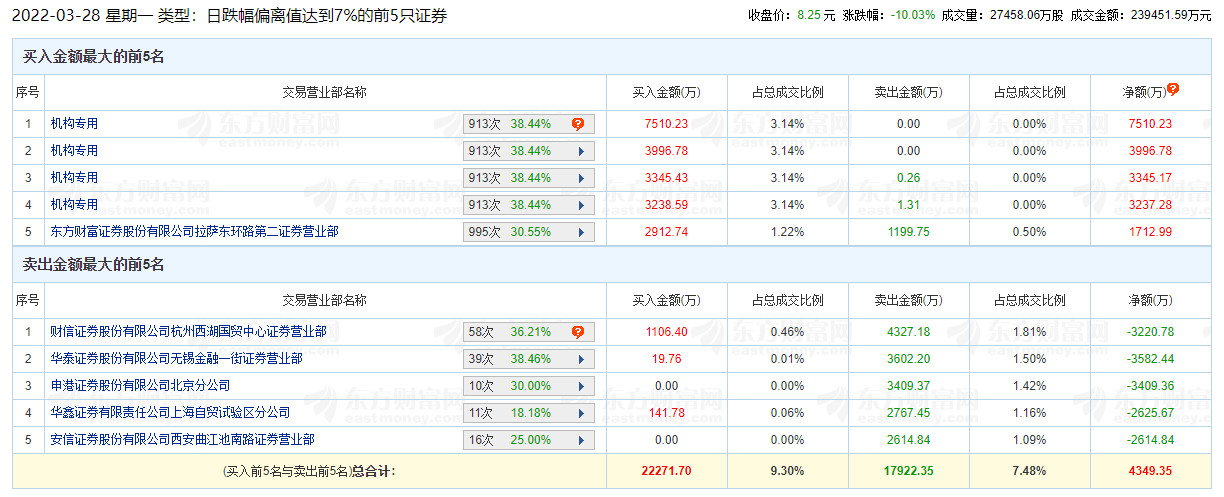Viewport: 1224px width, 497px height.
Task: Click the 39次 38.46% stats box
Action: (529, 359)
